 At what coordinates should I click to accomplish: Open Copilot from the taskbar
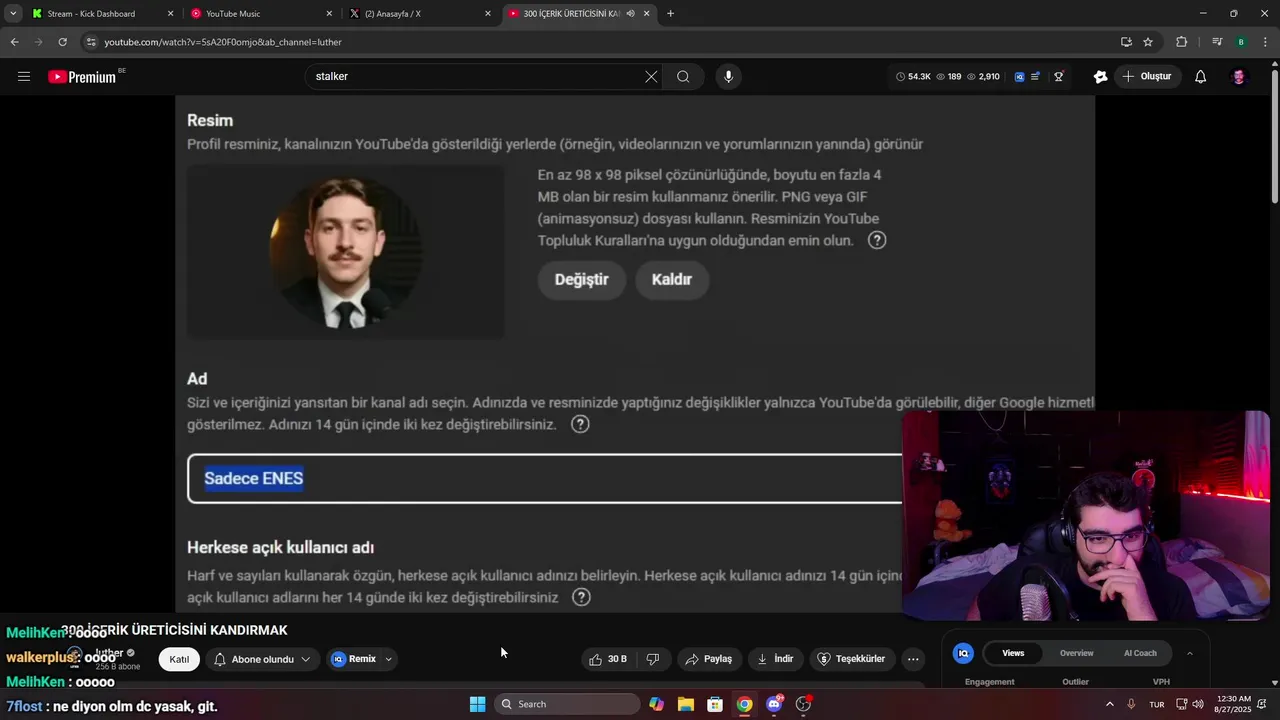coord(656,704)
